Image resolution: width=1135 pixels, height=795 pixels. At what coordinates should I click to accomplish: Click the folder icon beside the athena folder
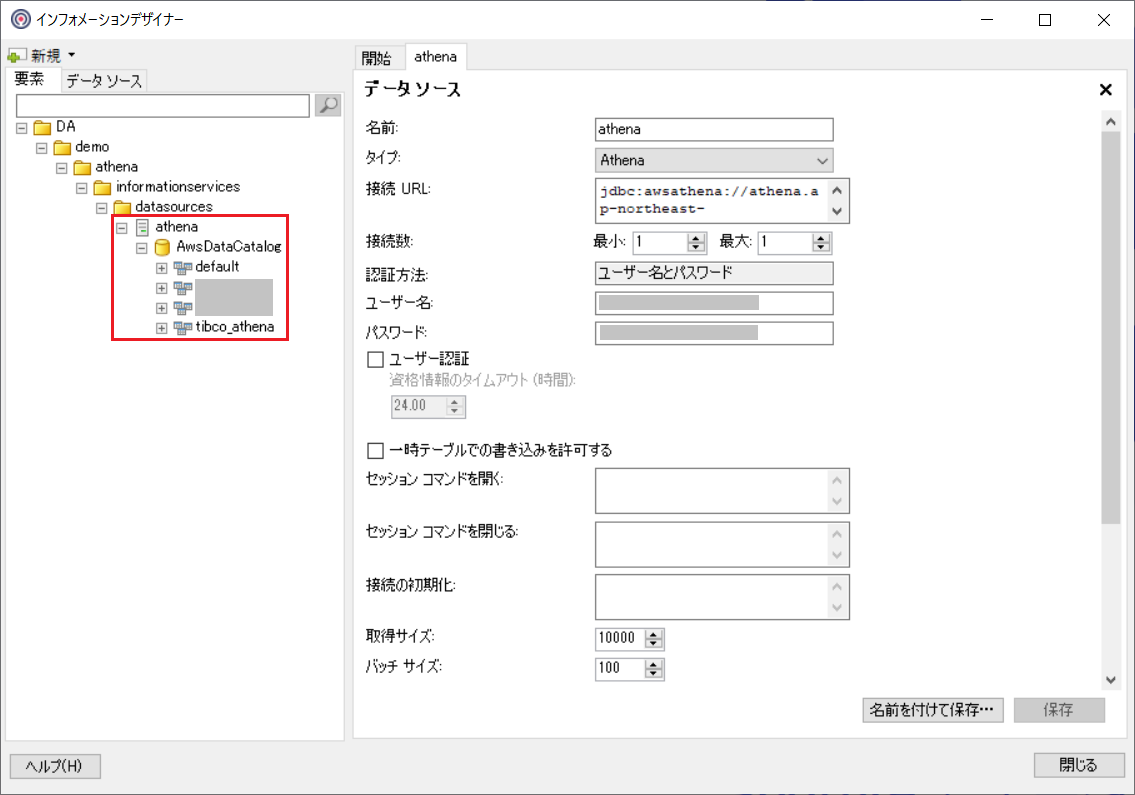coord(83,168)
